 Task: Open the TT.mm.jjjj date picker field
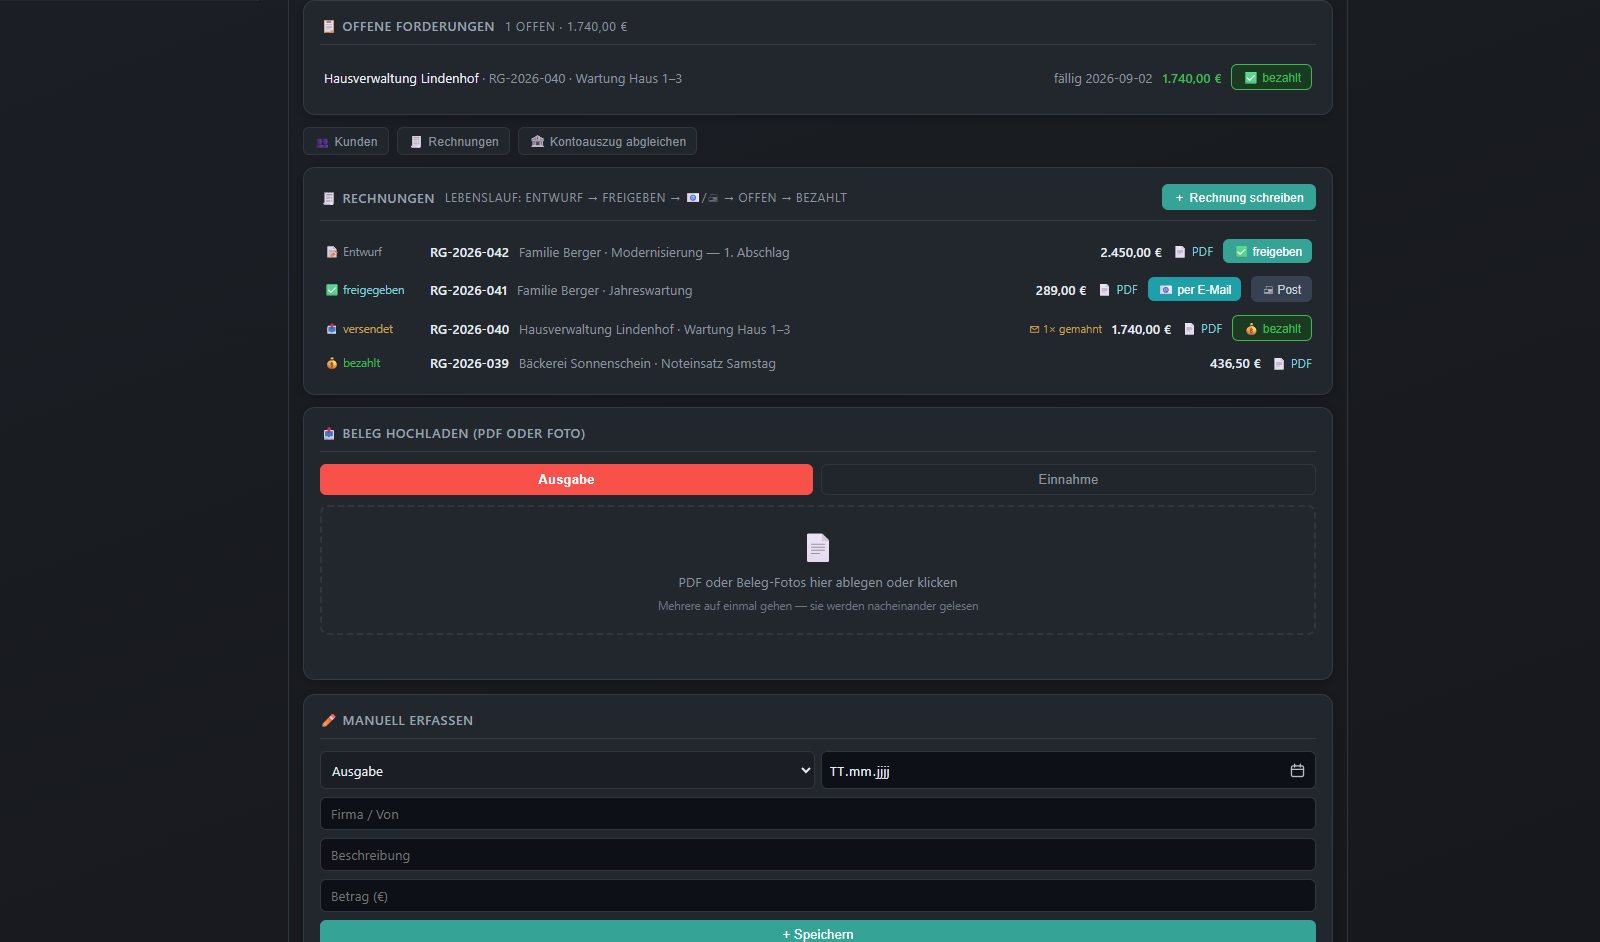(x=1068, y=771)
